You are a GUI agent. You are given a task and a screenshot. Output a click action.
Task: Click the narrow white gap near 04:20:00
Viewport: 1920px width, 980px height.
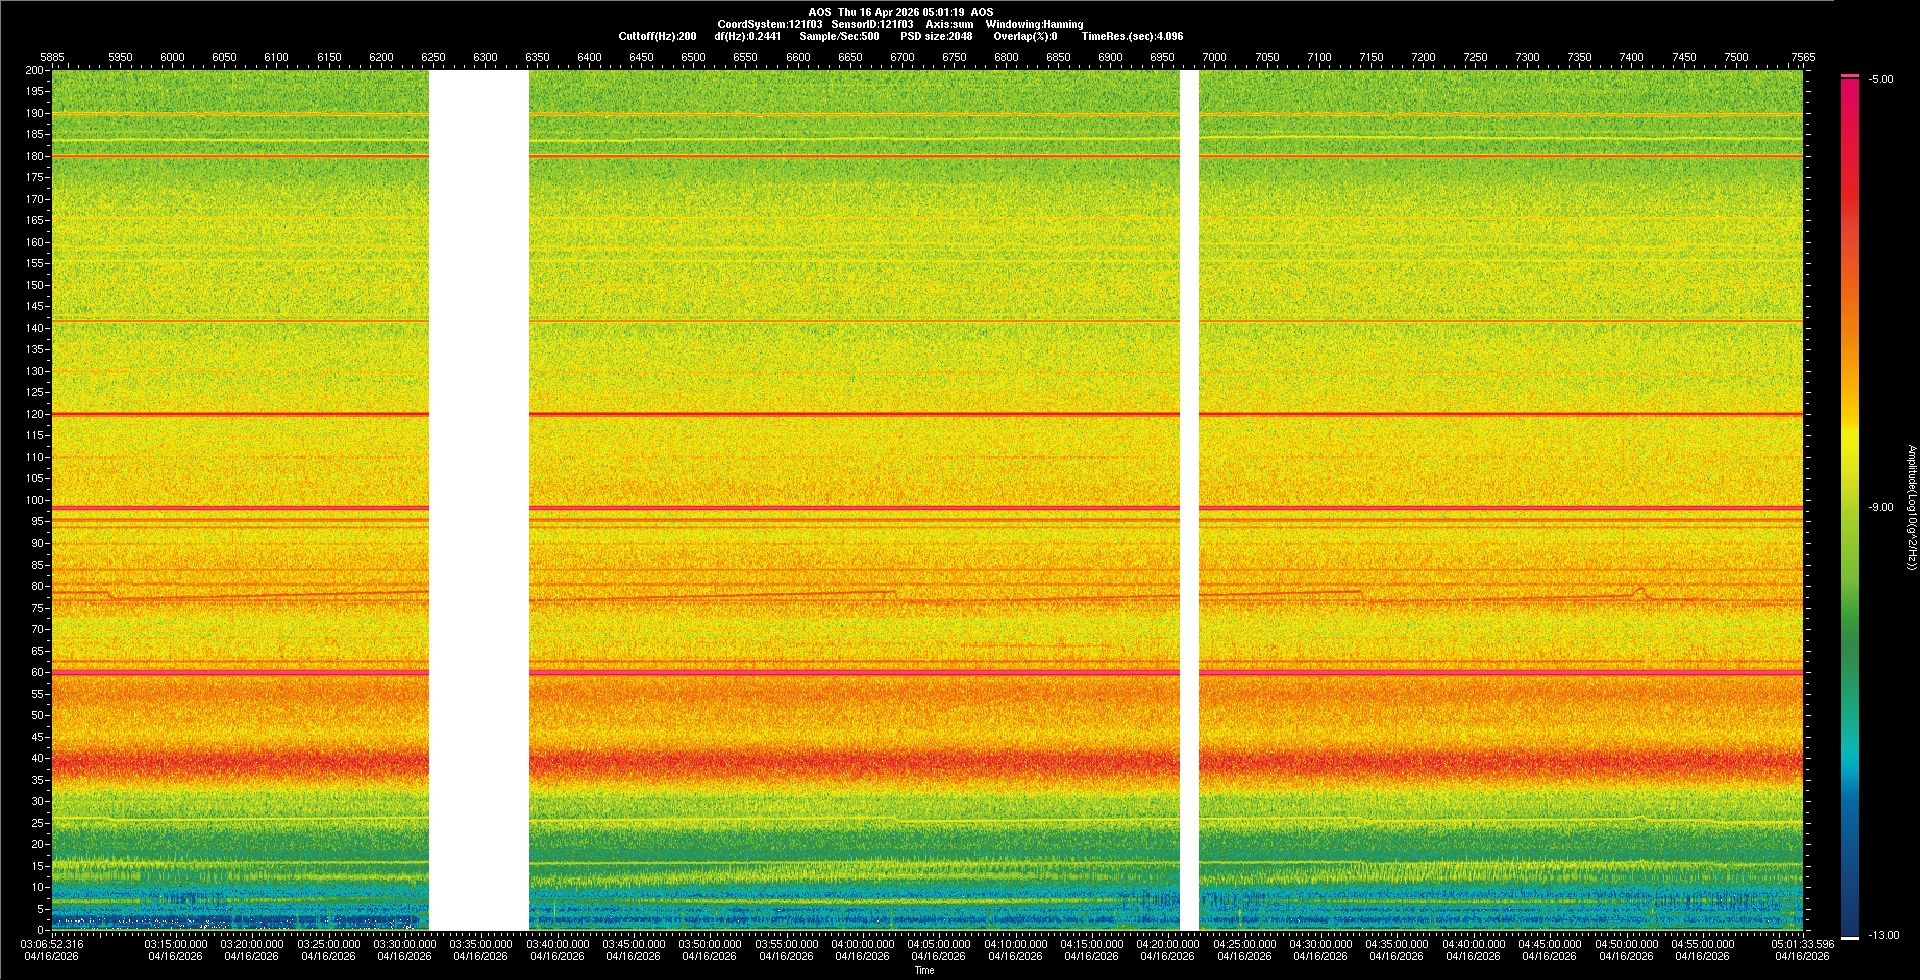click(1189, 500)
